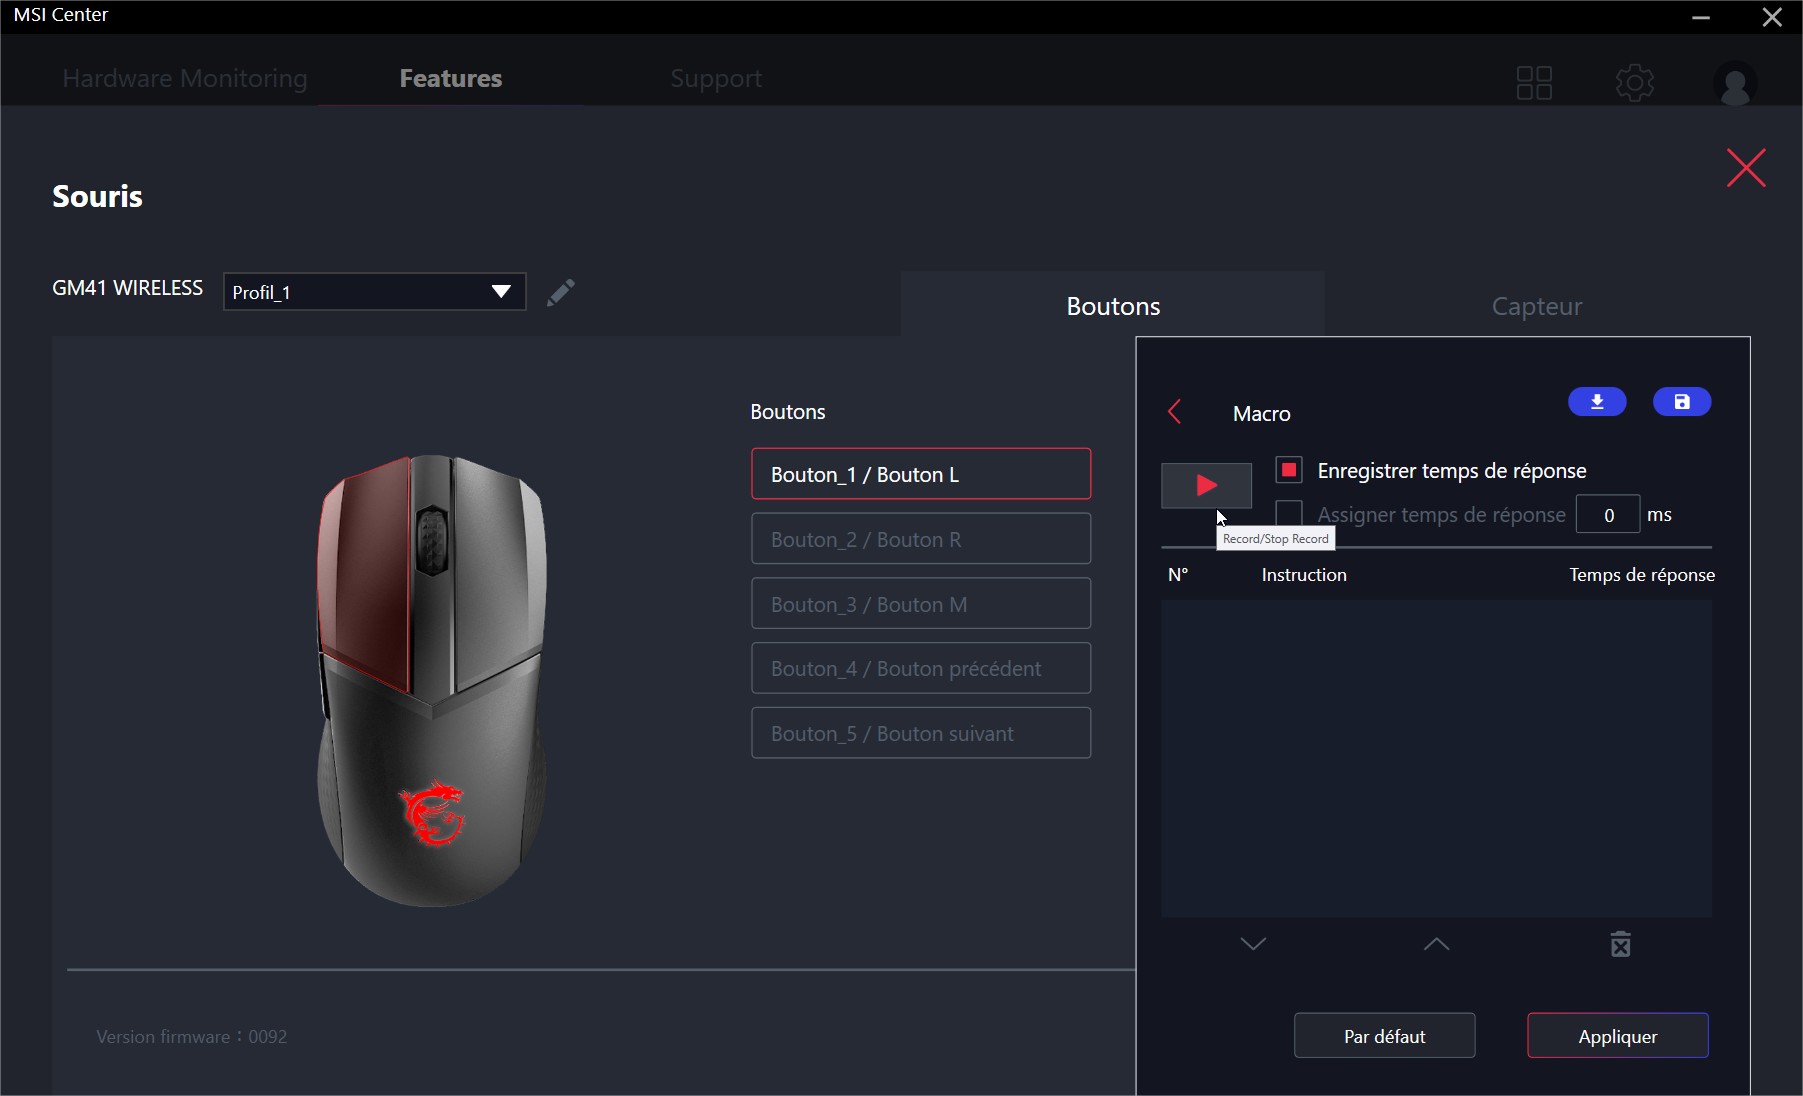Go back using the red Macro arrow
Screen dimensions: 1803x1096
point(1175,412)
